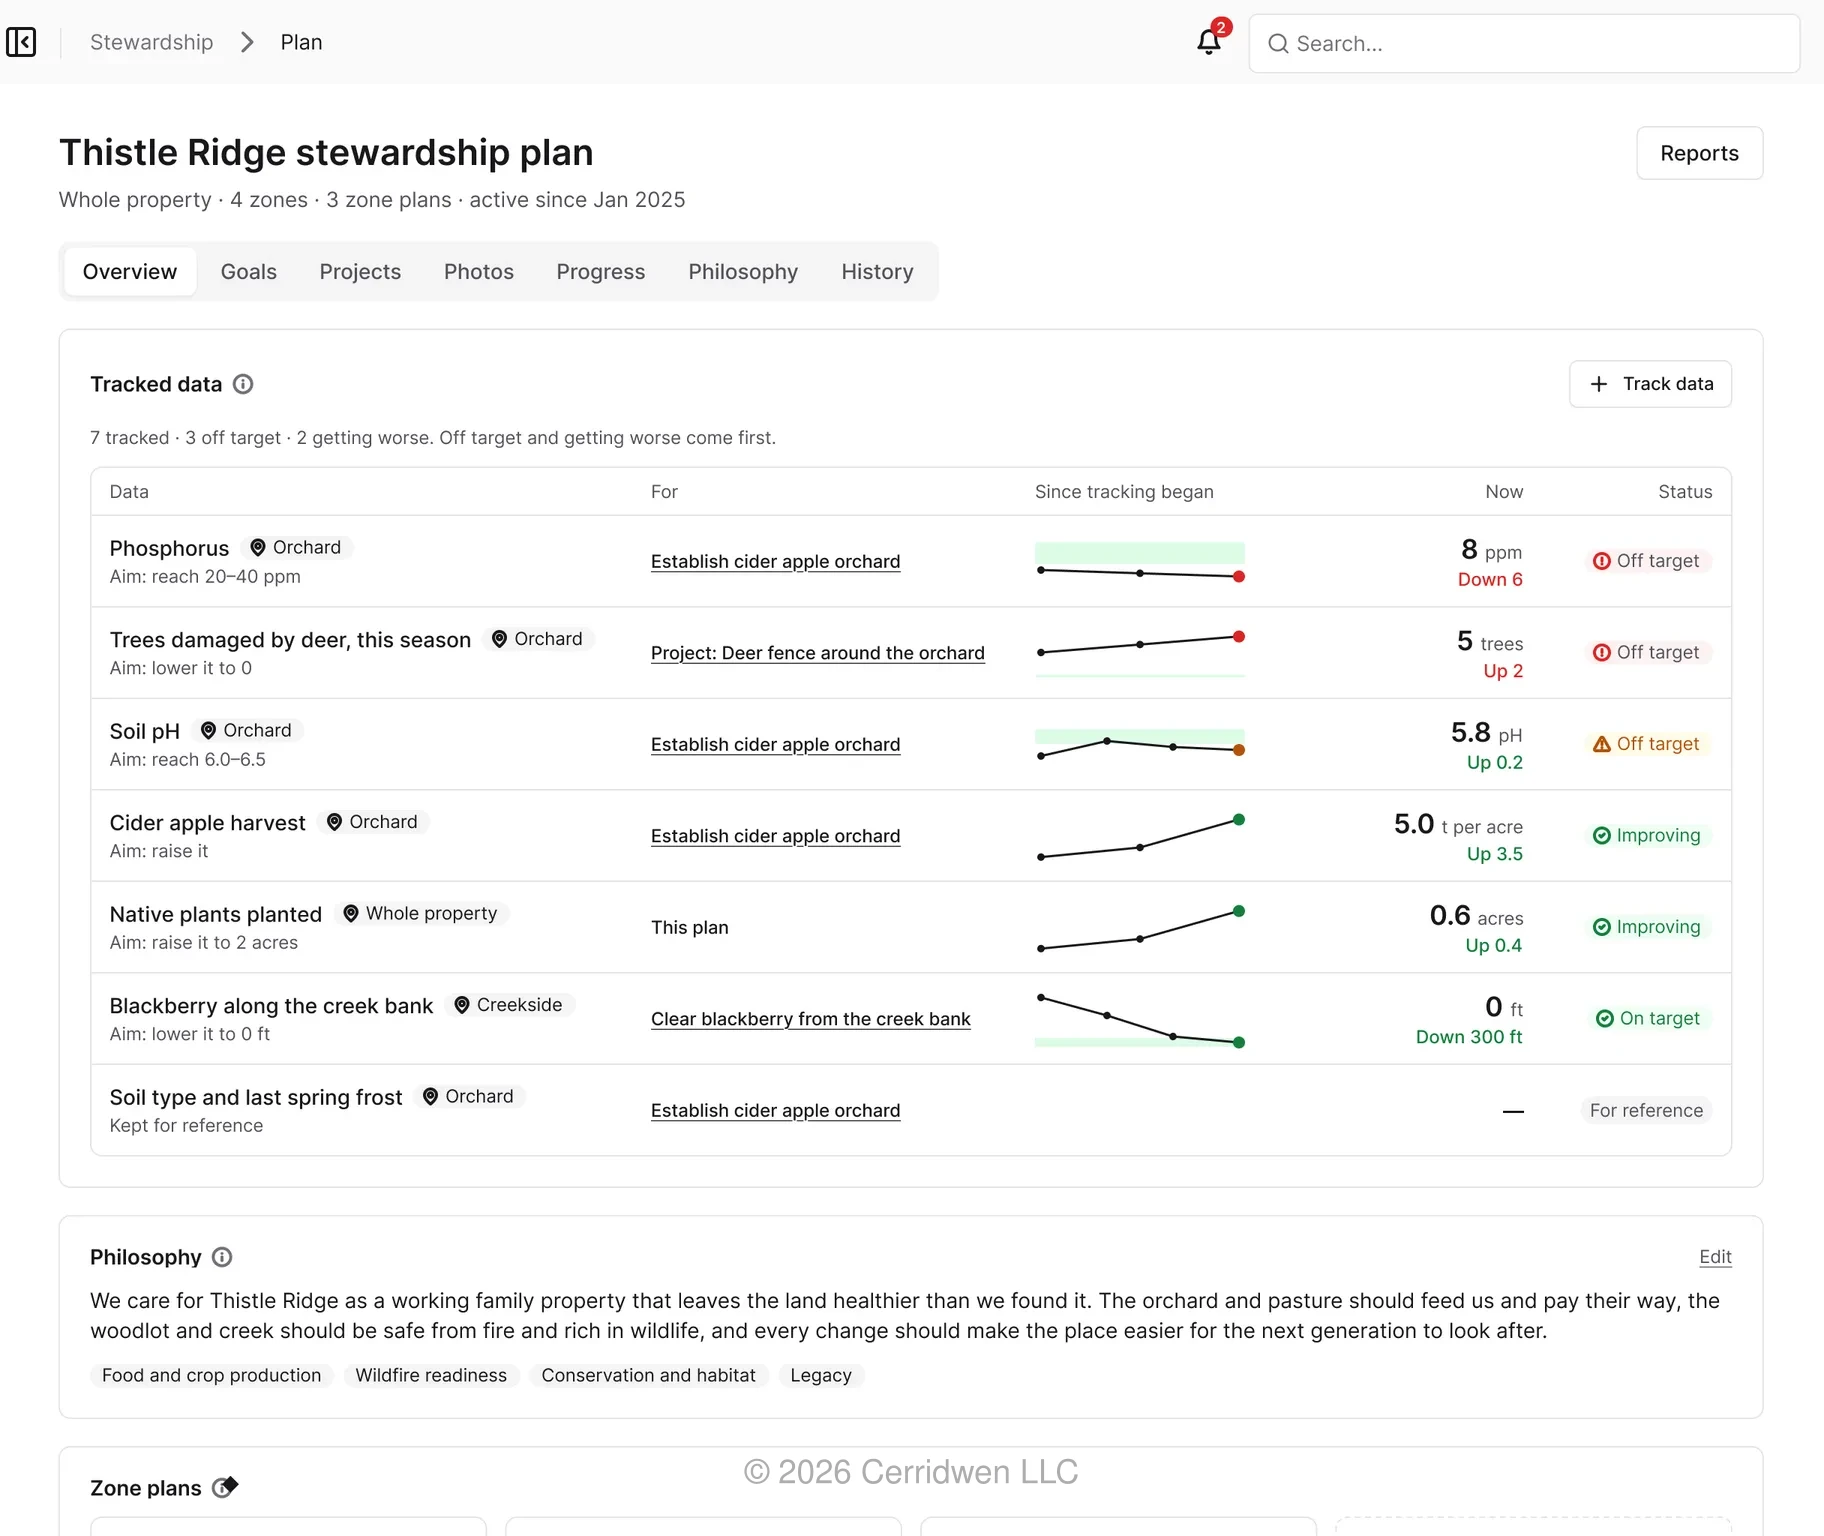This screenshot has height=1536, width=1824.
Task: Switch to the Goals tab
Action: point(249,272)
